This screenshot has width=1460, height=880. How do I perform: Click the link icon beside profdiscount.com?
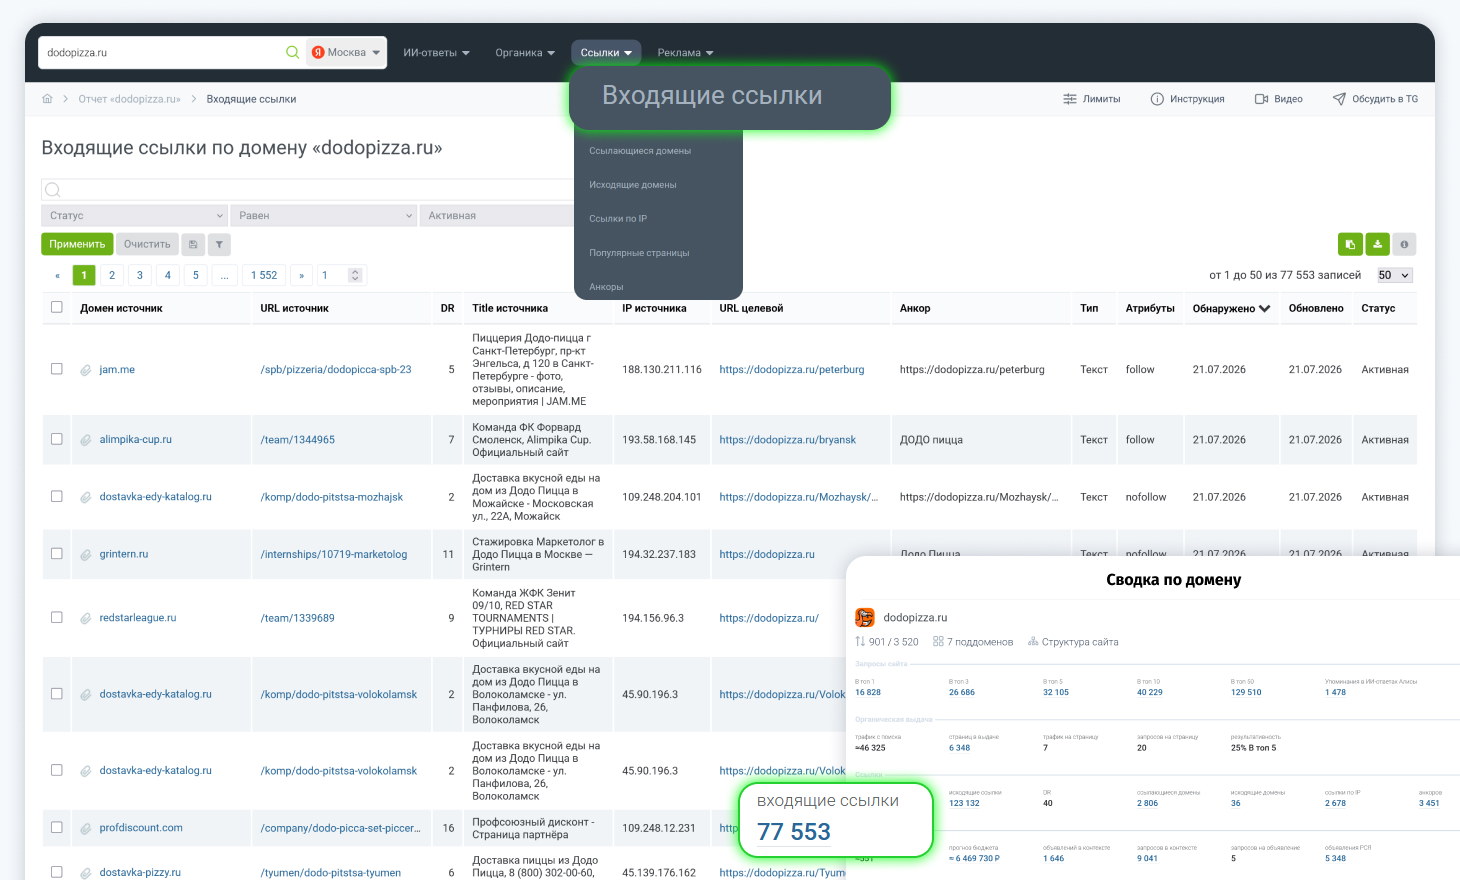[x=86, y=828]
